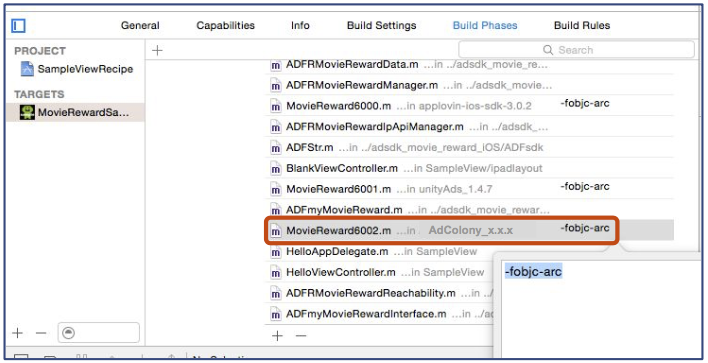Click the file icon of MovieReward6002.m

pos(275,231)
